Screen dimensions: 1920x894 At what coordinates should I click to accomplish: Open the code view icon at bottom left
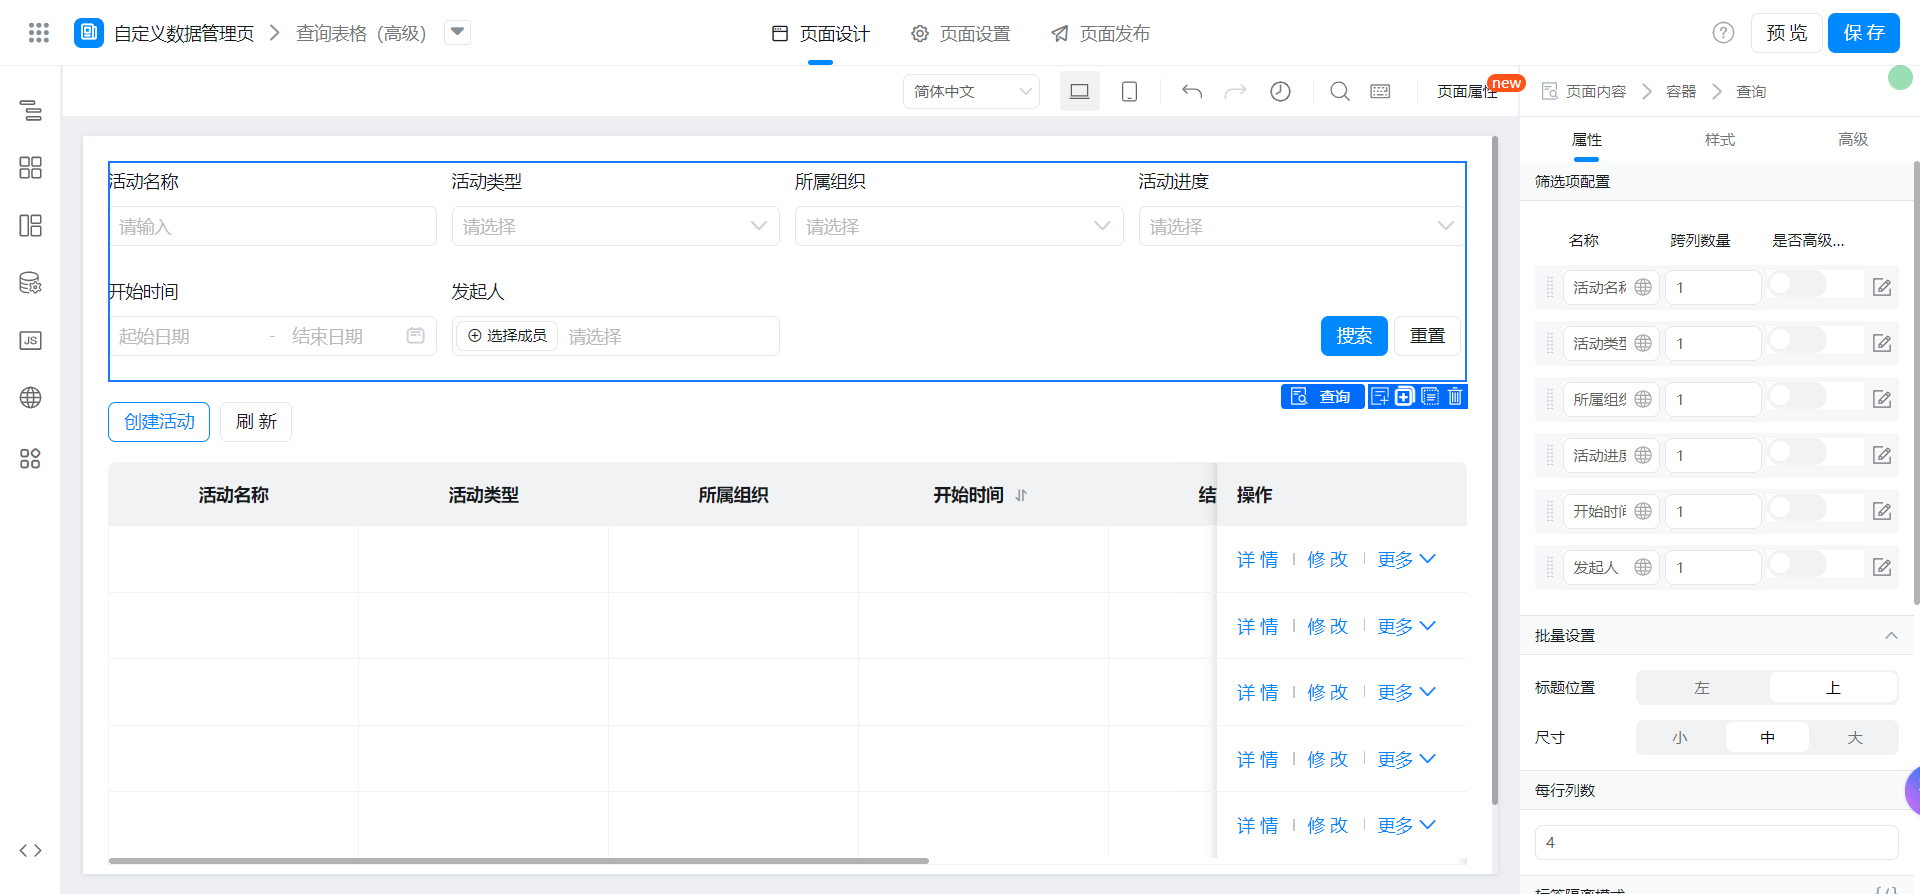click(31, 850)
